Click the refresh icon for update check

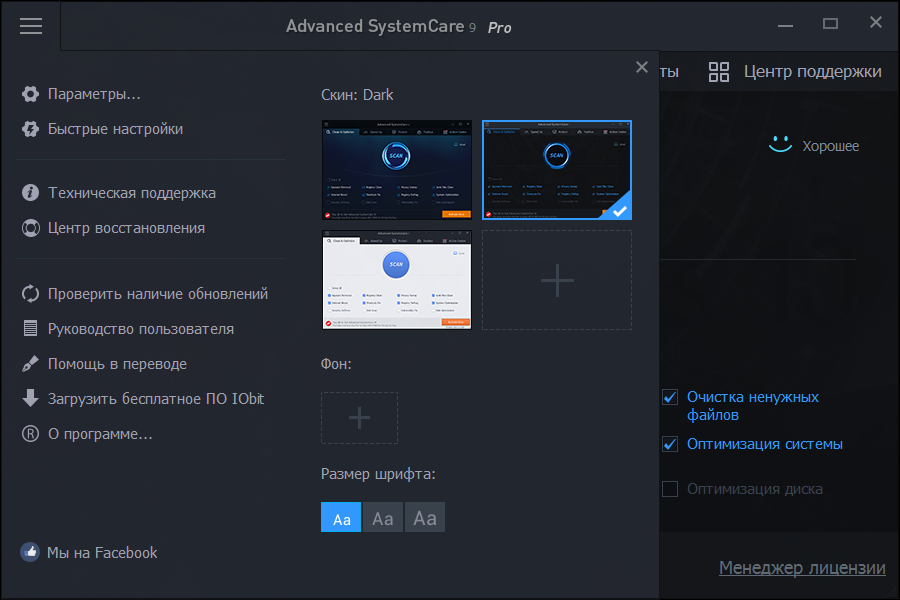(x=30, y=294)
